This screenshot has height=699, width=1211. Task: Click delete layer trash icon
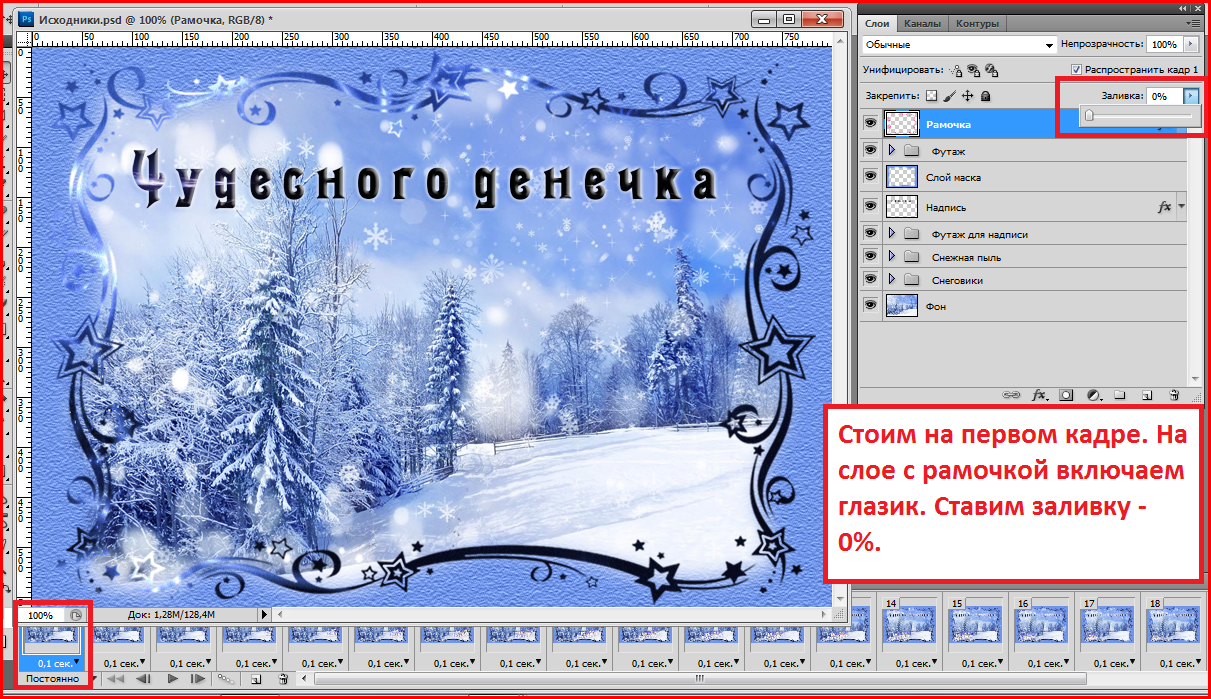click(1174, 394)
